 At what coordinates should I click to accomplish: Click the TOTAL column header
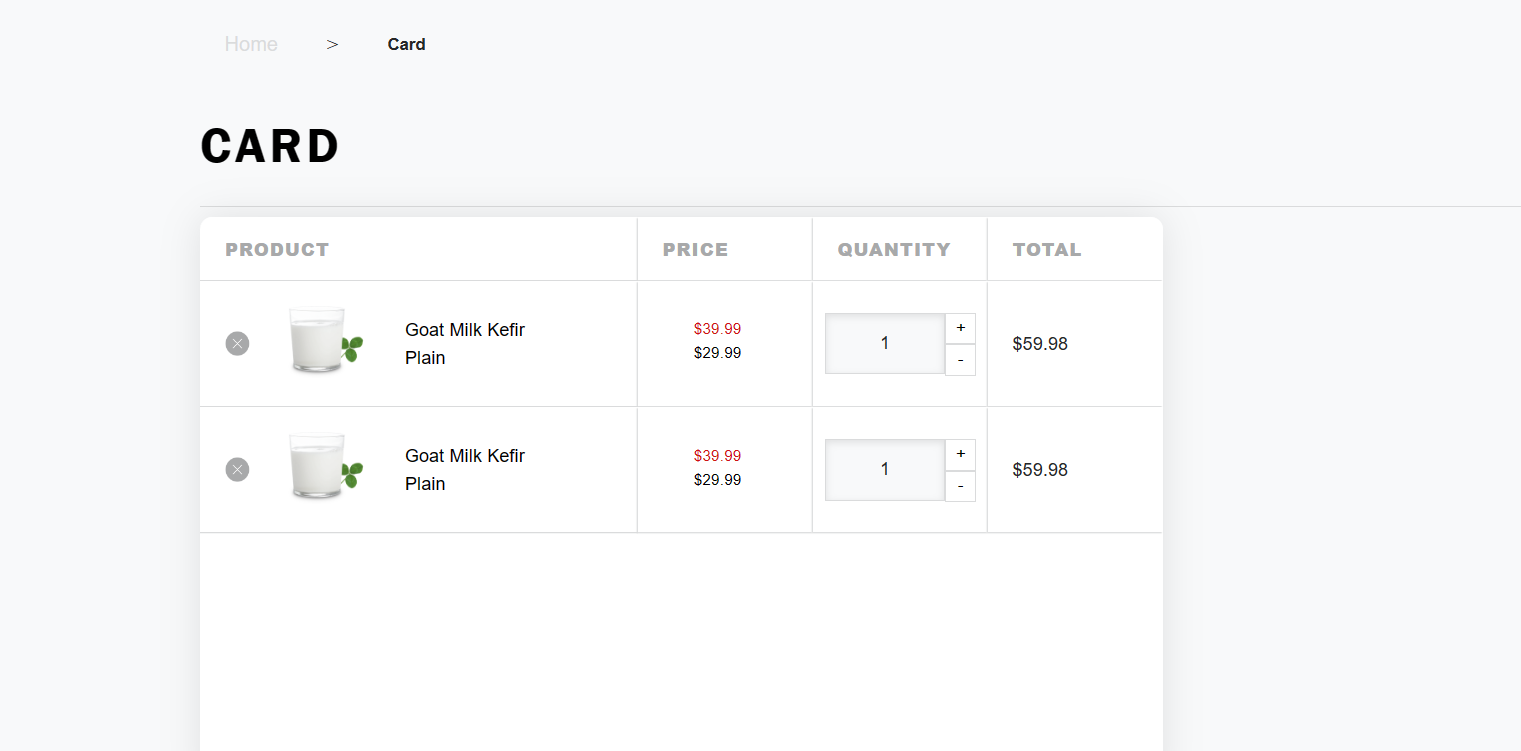point(1047,250)
